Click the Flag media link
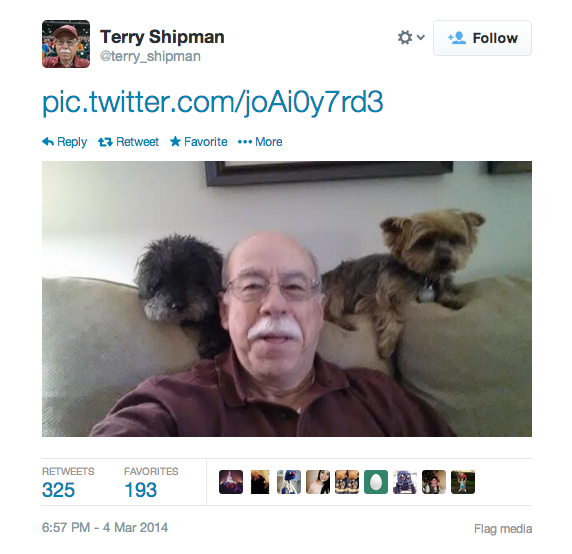 tap(503, 528)
